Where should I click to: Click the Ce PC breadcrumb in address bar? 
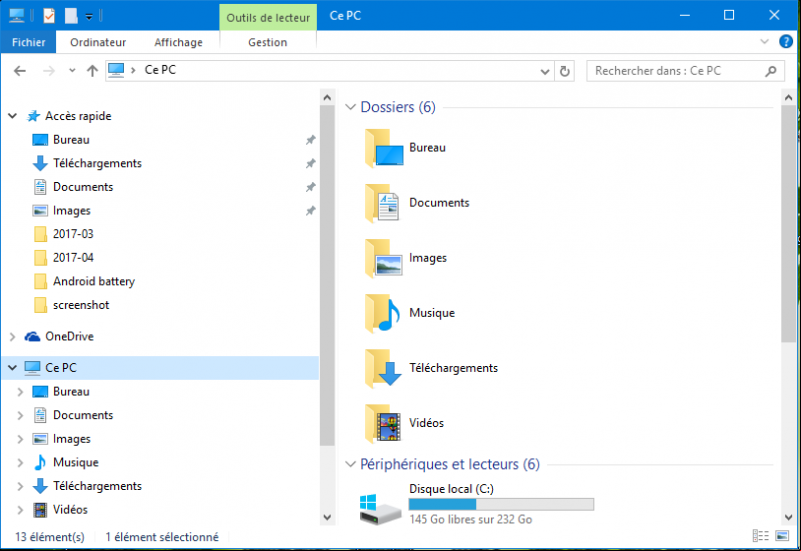160,70
